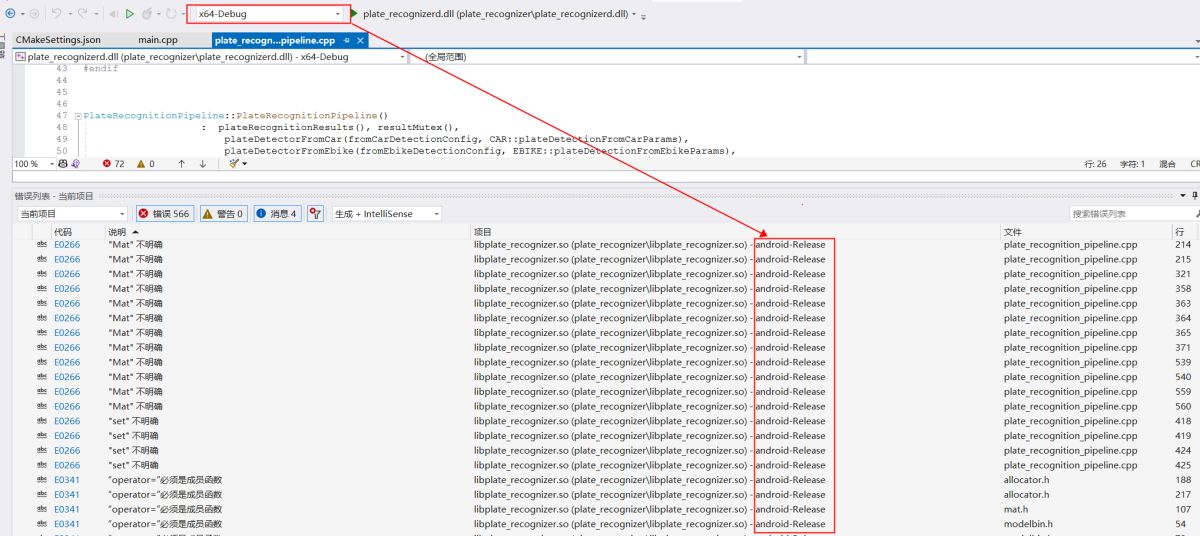The image size is (1200, 536).
Task: Click the 混合 indentation indicator
Action: 1167,163
